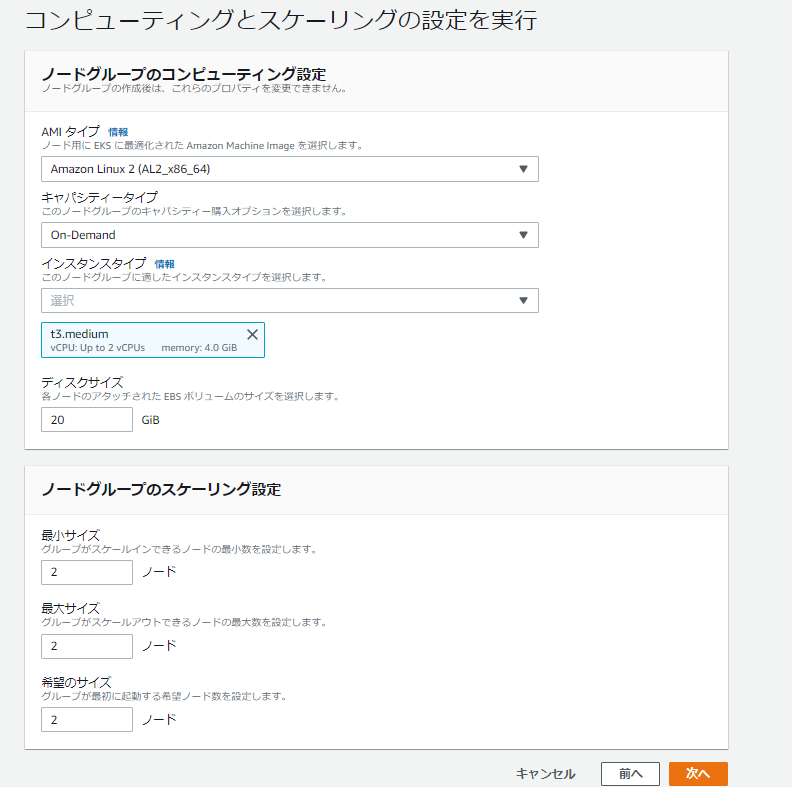The width and height of the screenshot is (792, 787).
Task: Click the ノードグループのコンピューティング設定 panel heading
Action: coord(183,73)
